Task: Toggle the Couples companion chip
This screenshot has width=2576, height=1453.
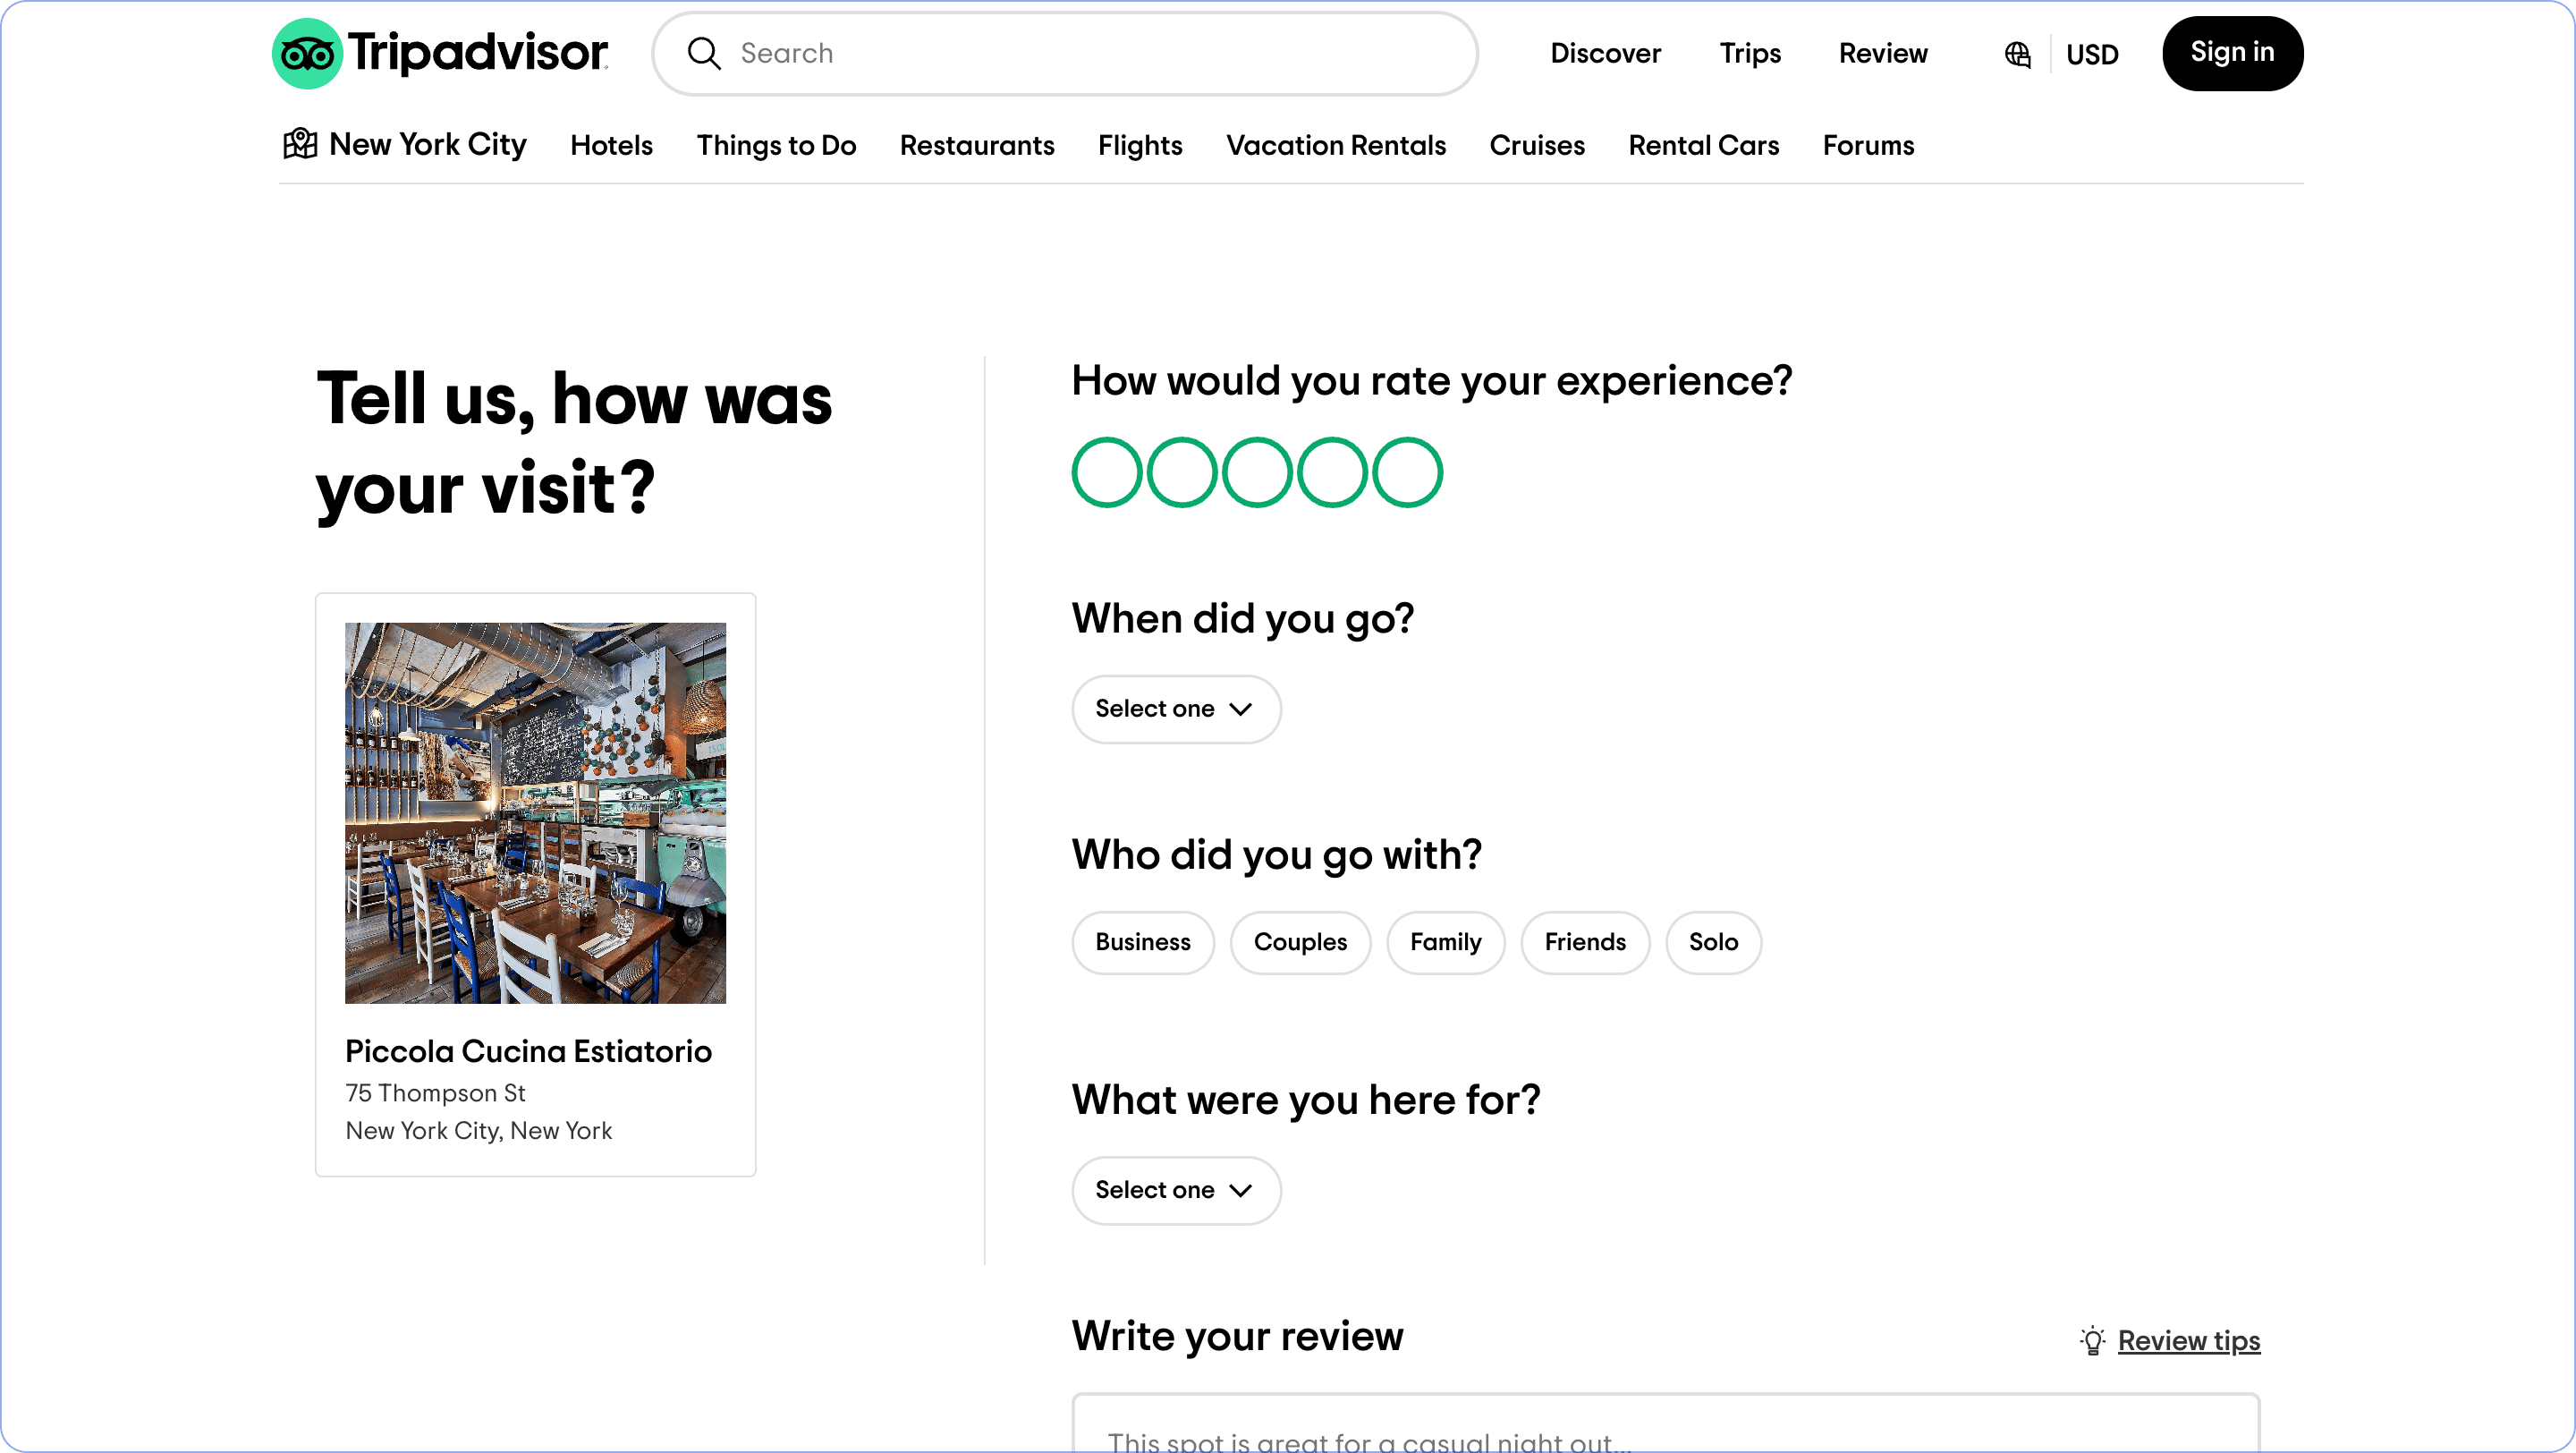Action: point(1300,942)
